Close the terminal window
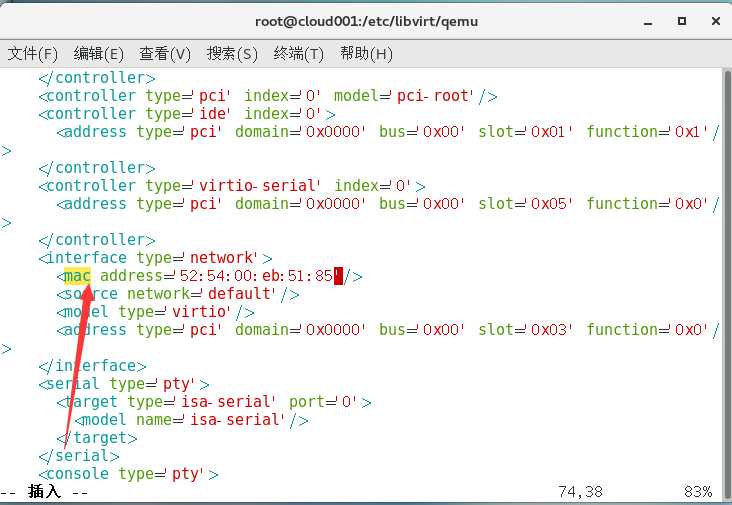This screenshot has height=505, width=732. point(716,21)
